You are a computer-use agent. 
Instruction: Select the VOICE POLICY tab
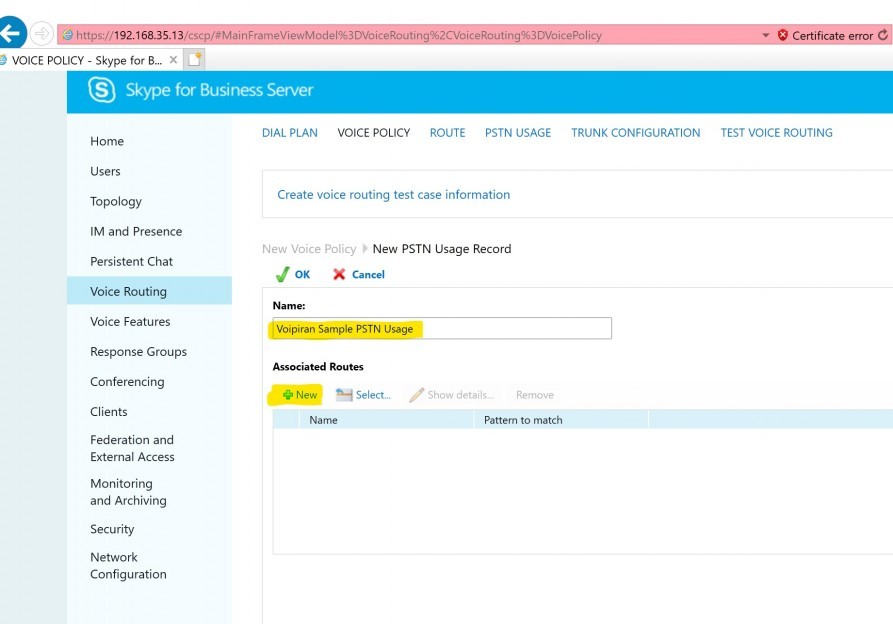(374, 133)
